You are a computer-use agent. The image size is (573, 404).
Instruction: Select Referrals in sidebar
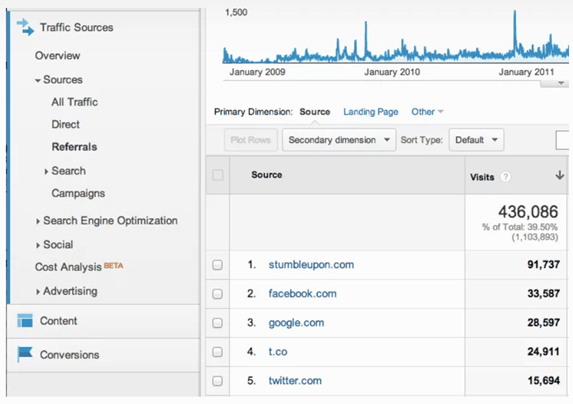click(x=74, y=147)
